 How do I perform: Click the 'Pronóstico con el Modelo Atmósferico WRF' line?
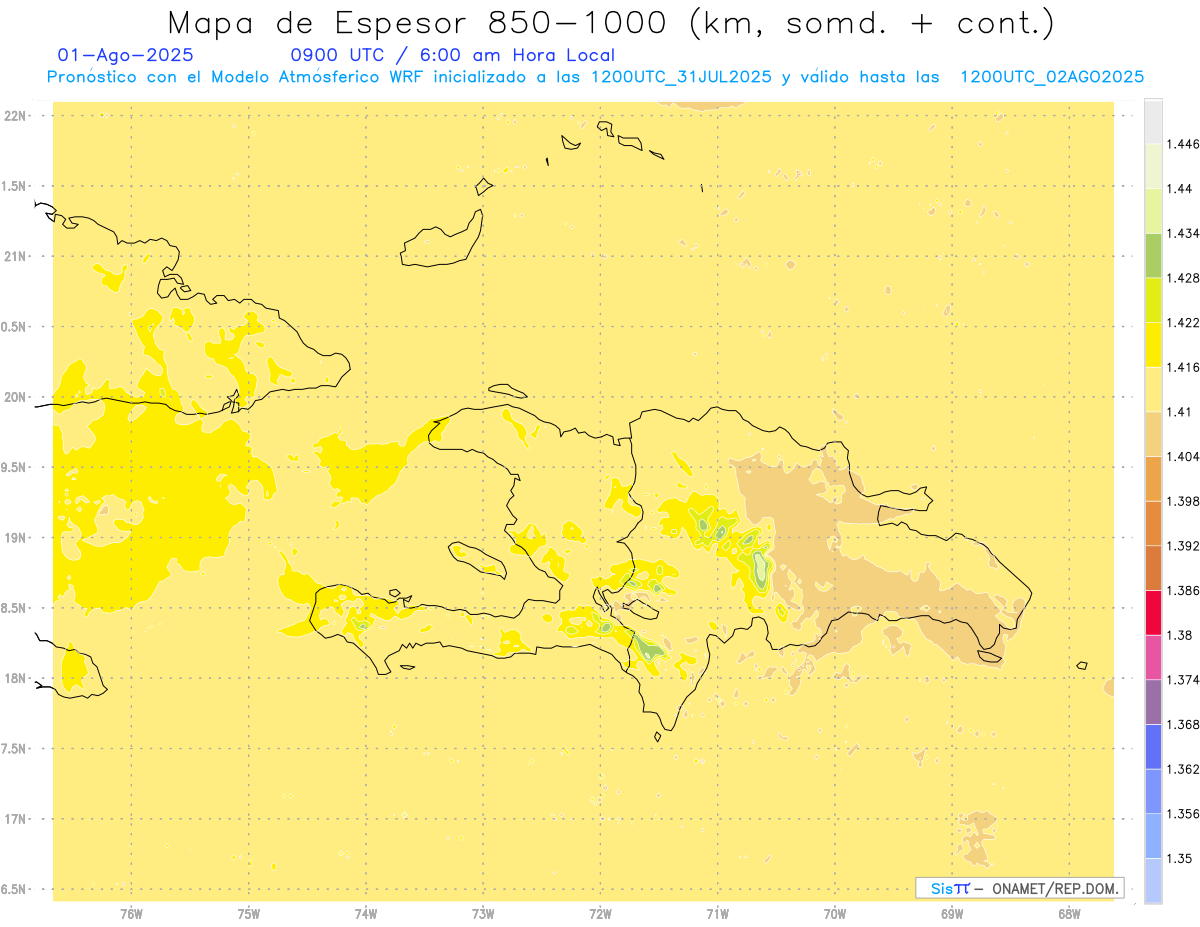pyautogui.click(x=594, y=77)
